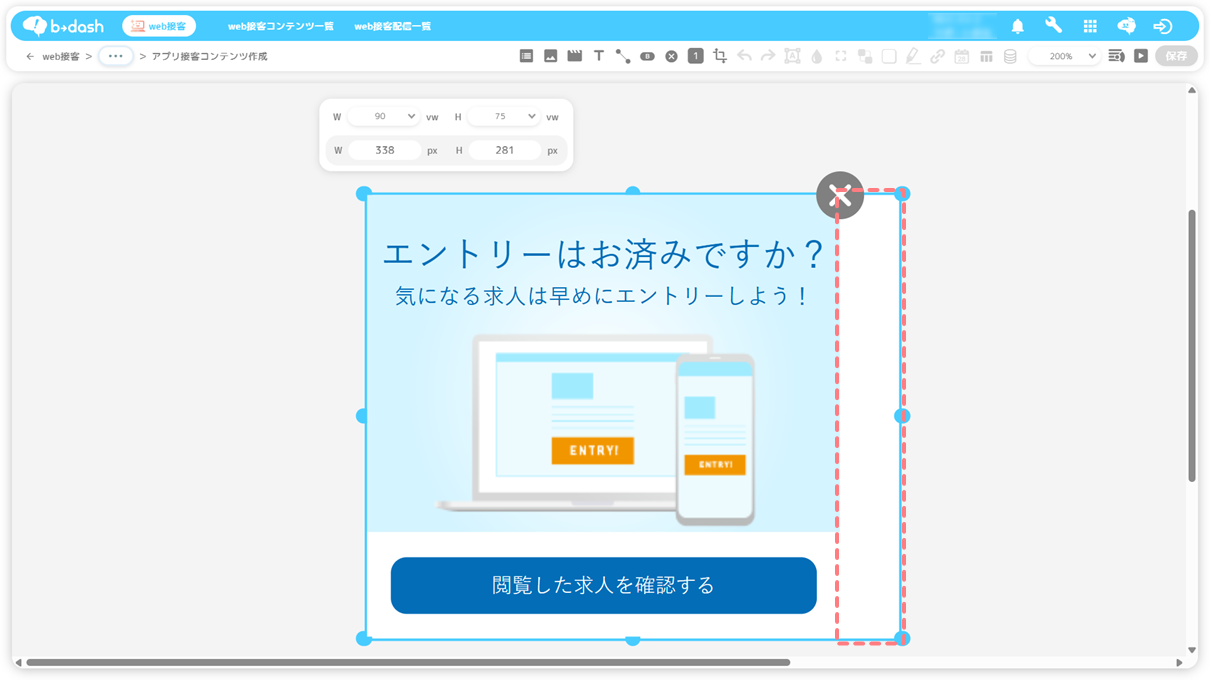Open the width vw dropdown showing 90
The height and width of the screenshot is (680, 1210).
(384, 117)
